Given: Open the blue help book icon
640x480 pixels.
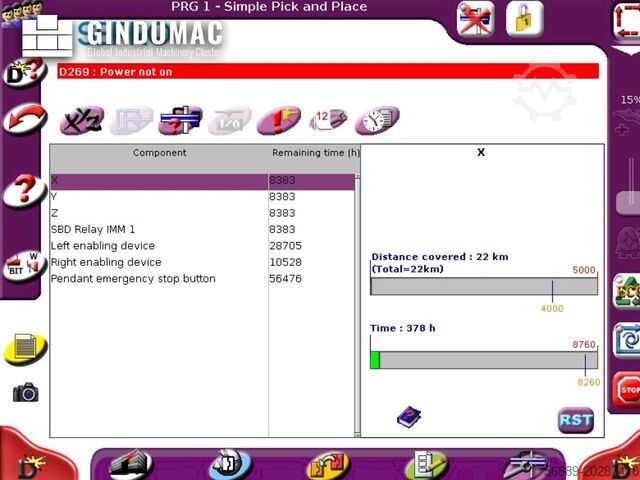Looking at the screenshot, I should (x=409, y=417).
